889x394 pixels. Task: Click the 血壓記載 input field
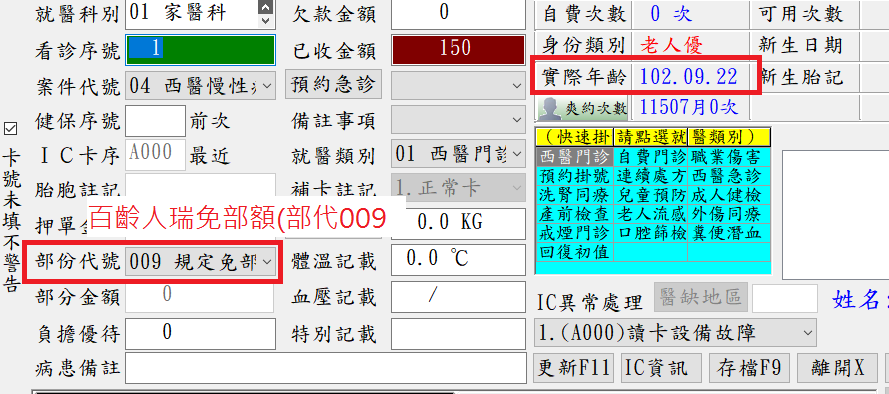pos(458,297)
